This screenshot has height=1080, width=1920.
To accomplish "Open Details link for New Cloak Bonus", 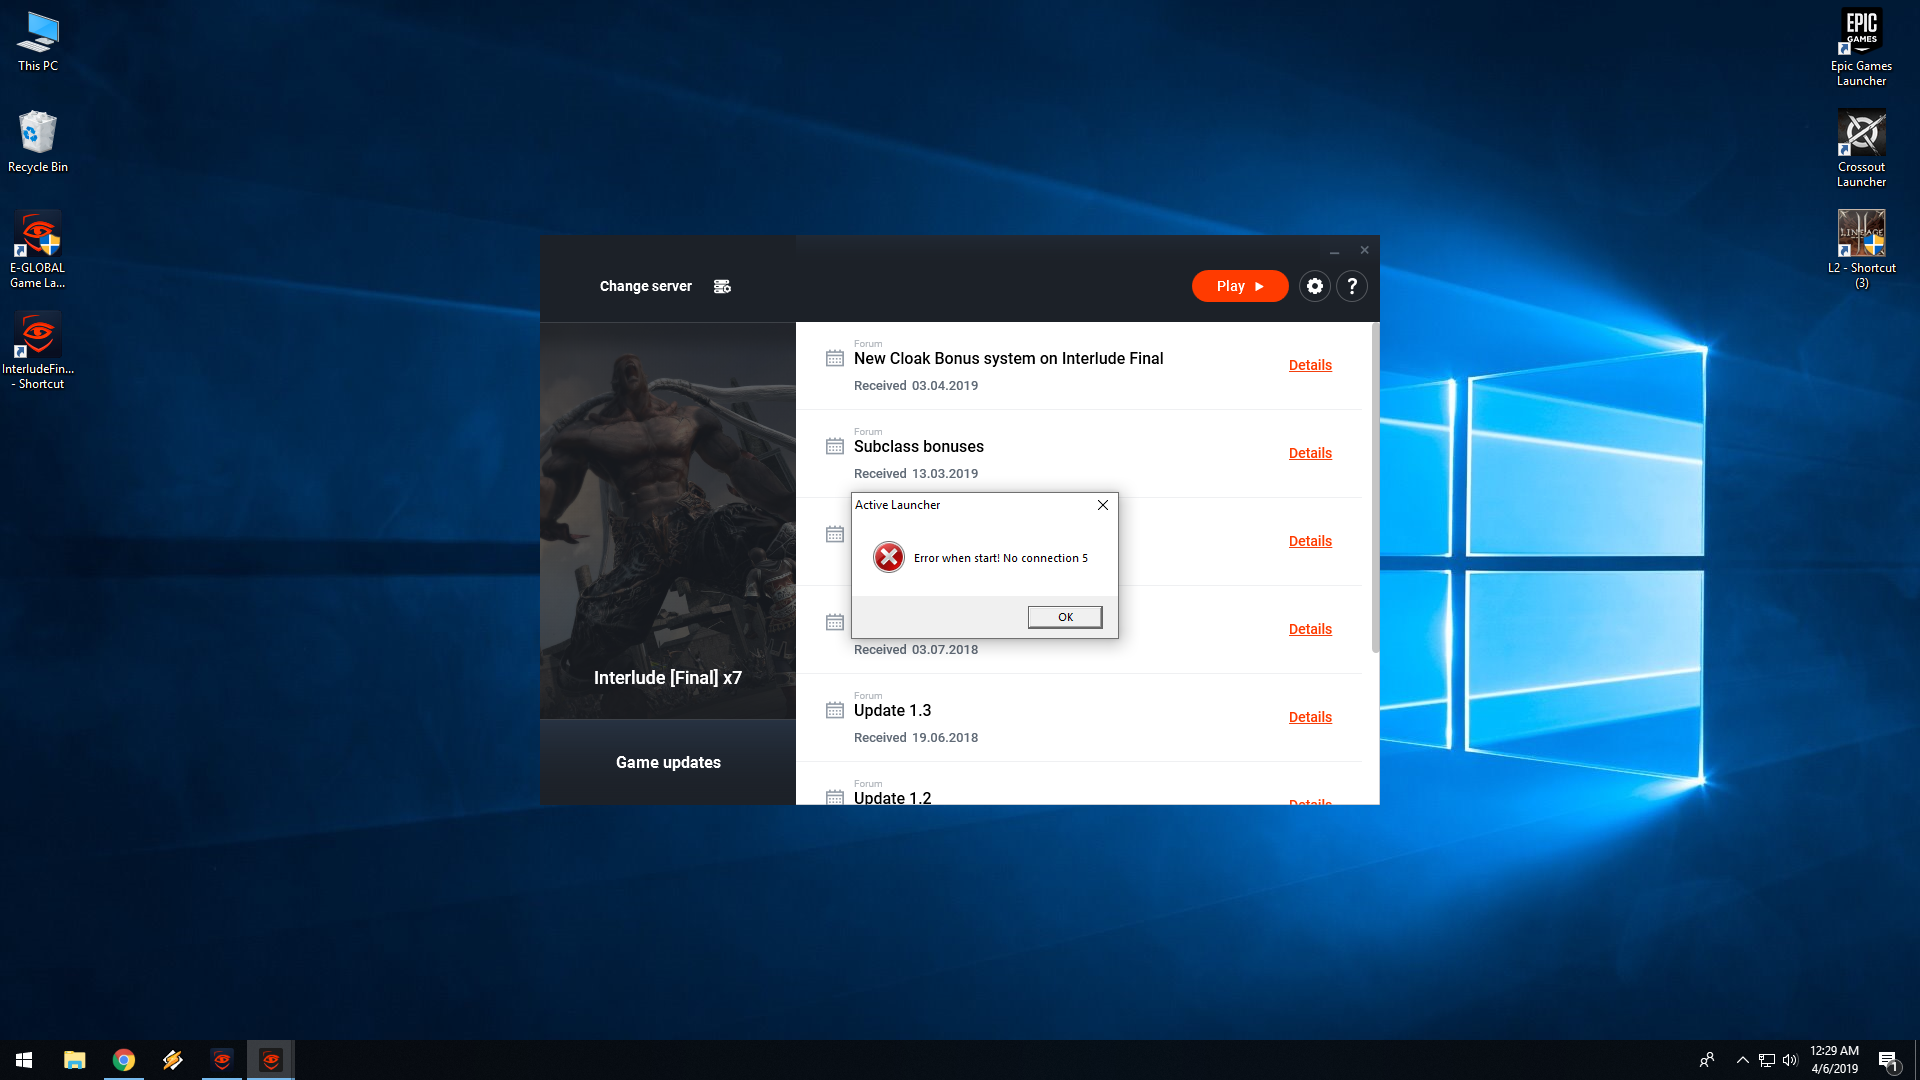I will tap(1310, 365).
